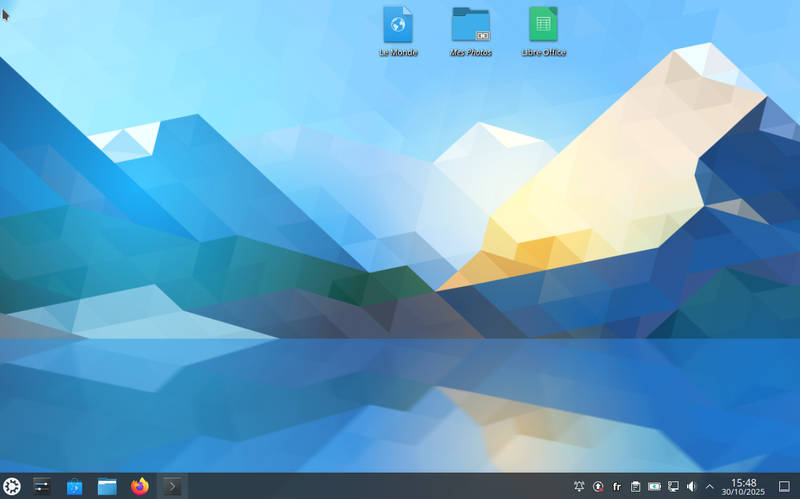This screenshot has height=499, width=800.
Task: Open the KDE application launcher
Action: click(x=12, y=486)
